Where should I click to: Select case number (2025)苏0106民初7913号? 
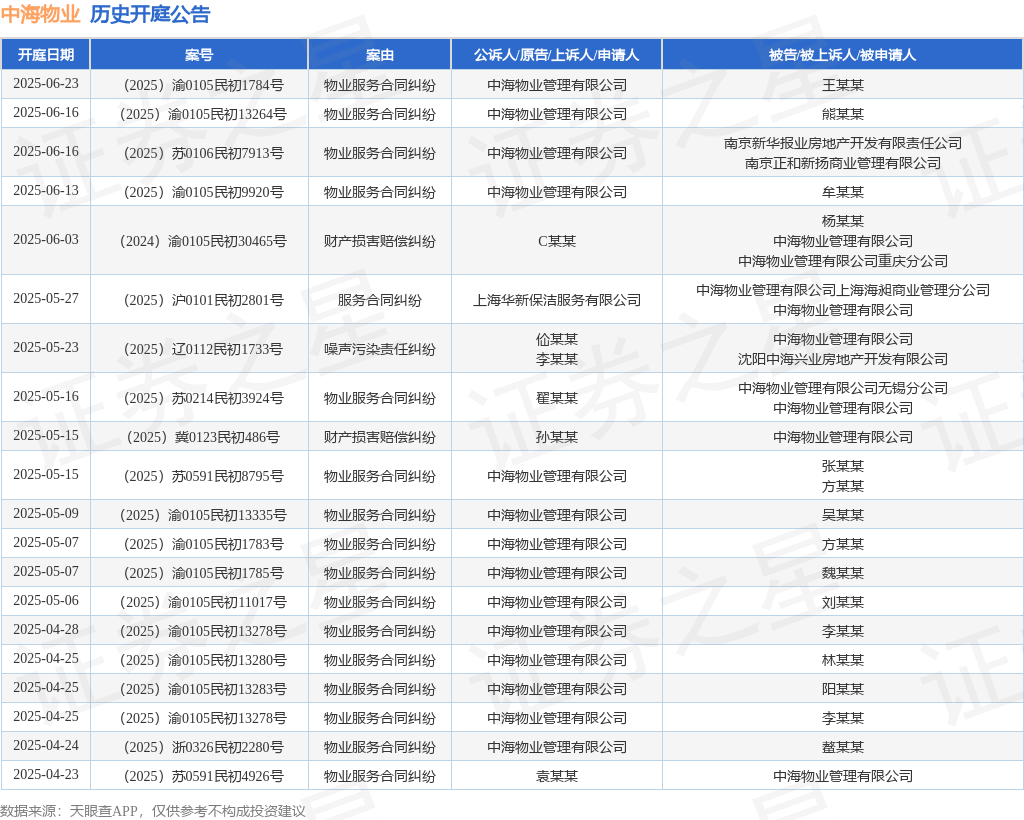pyautogui.click(x=203, y=153)
